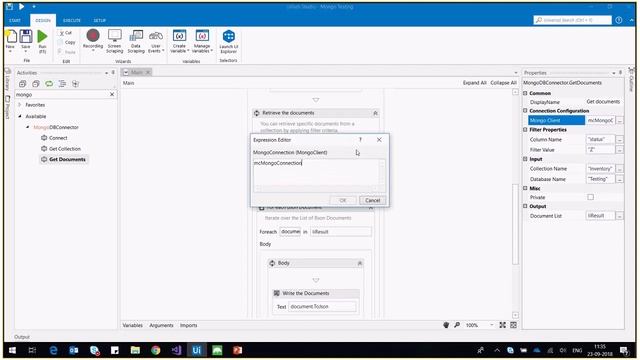Image resolution: width=640 pixels, height=360 pixels.
Task: Click the green refresh icon in Activities panel
Action: (49, 84)
